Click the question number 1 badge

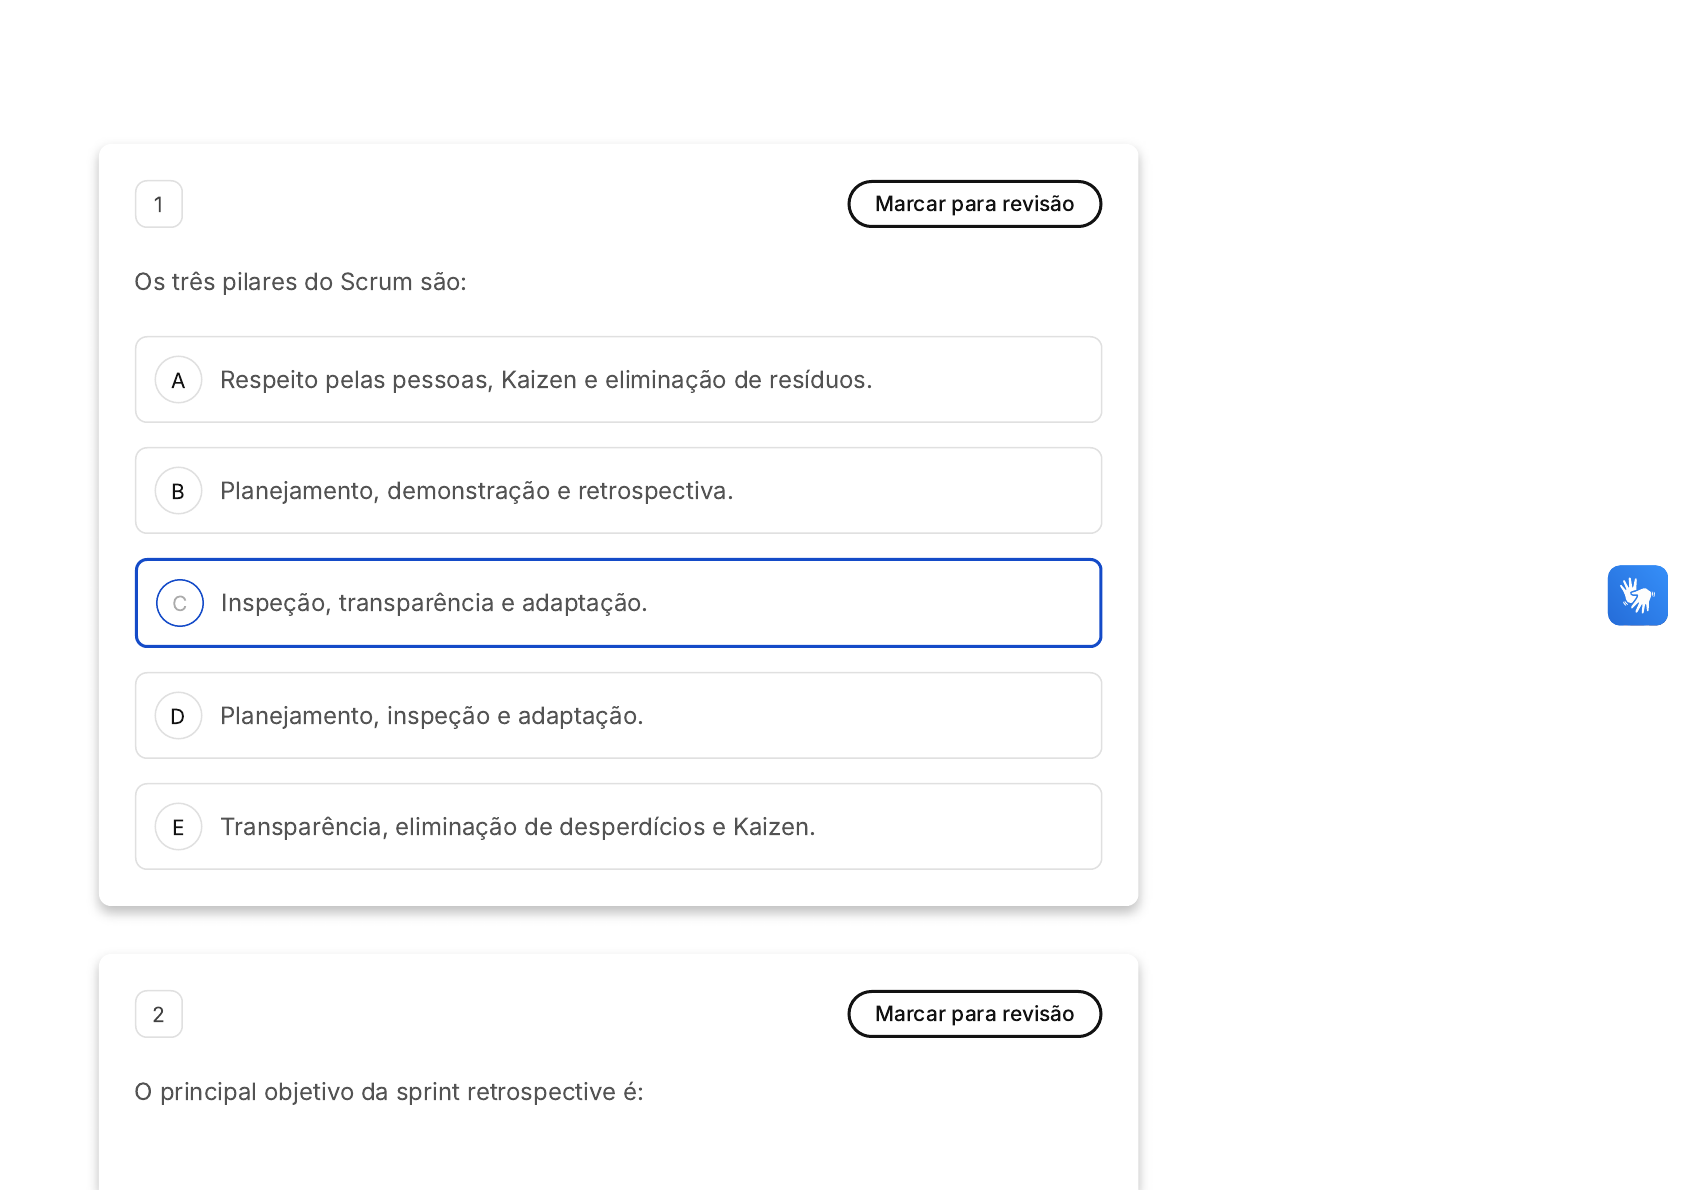click(159, 204)
